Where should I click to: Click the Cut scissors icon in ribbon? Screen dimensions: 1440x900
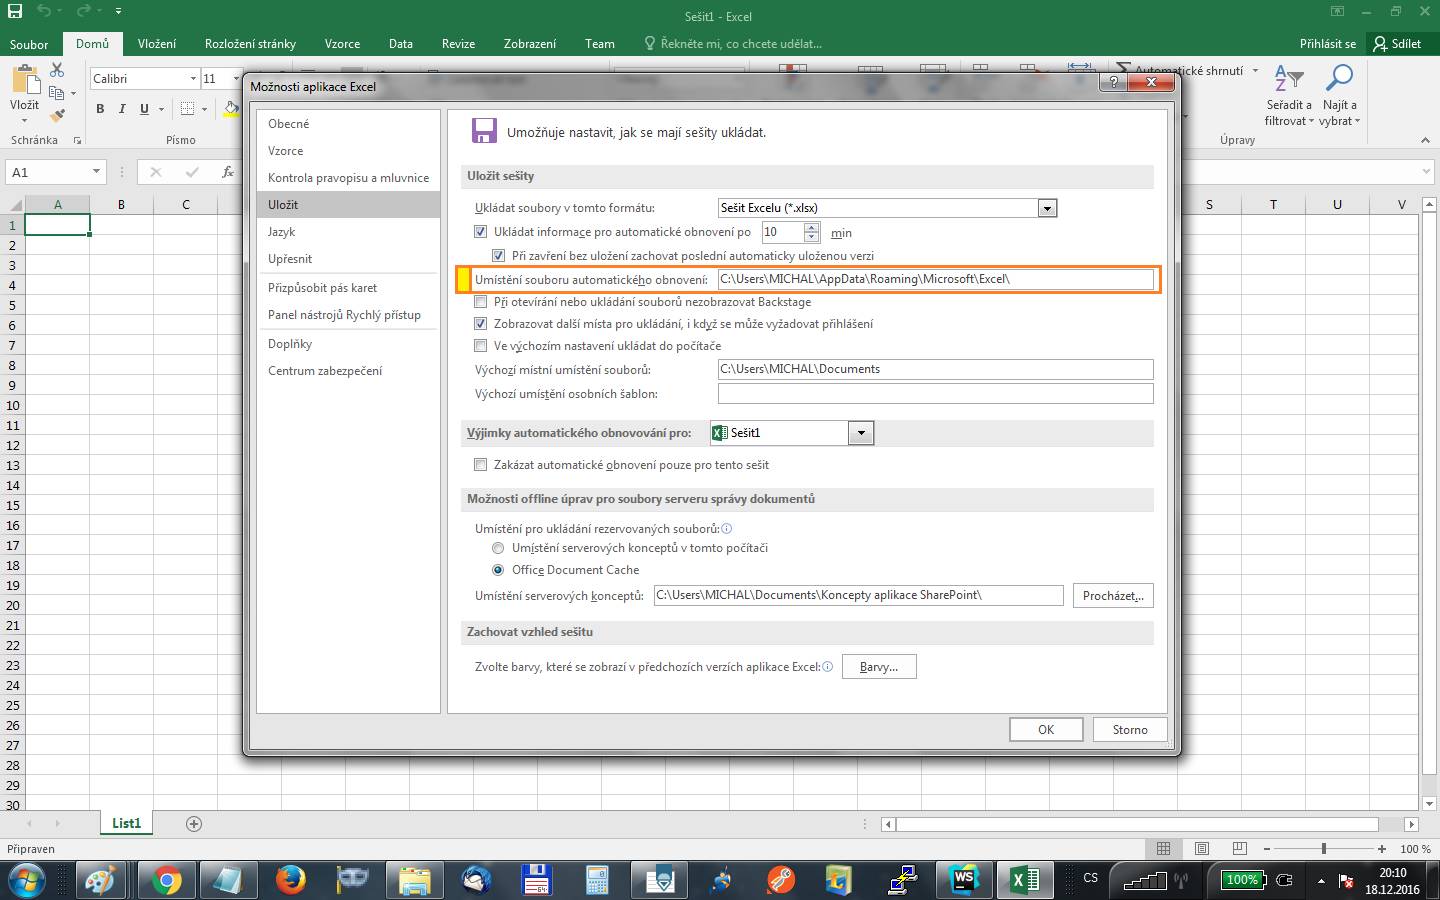(57, 70)
